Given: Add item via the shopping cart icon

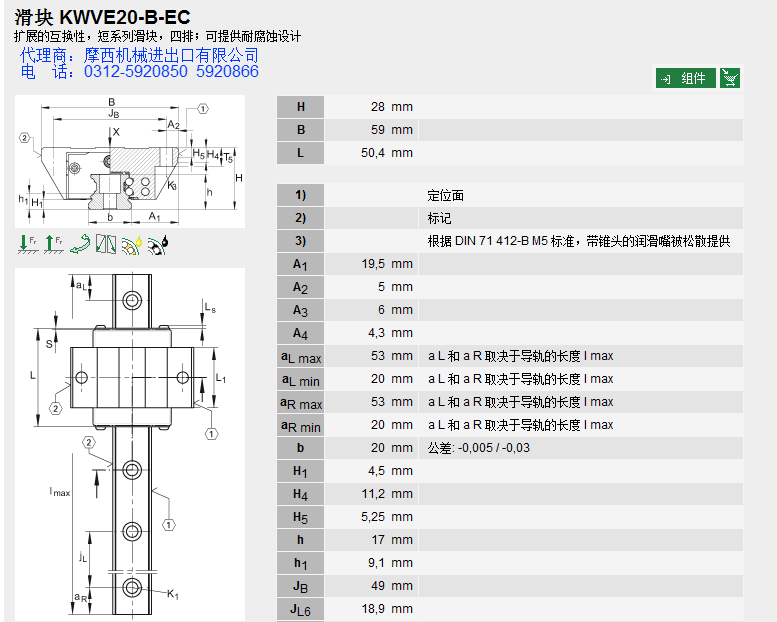Looking at the screenshot, I should point(730,78).
